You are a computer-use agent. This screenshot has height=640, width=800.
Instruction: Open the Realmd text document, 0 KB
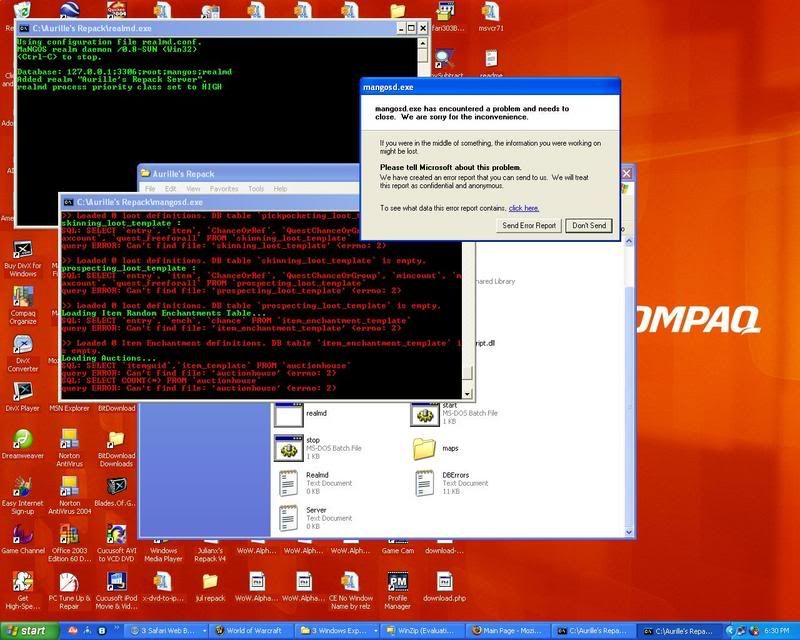[x=315, y=483]
